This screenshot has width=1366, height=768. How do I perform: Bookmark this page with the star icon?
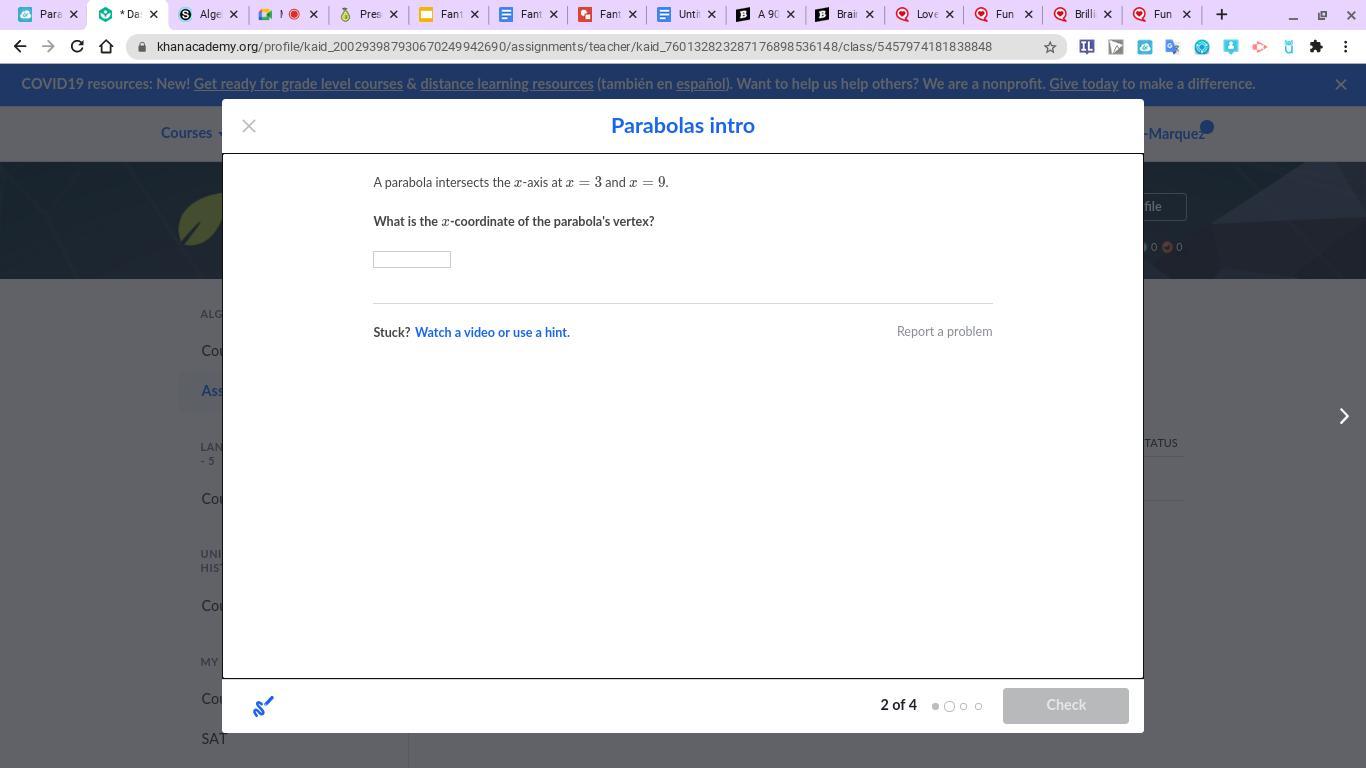1050,47
